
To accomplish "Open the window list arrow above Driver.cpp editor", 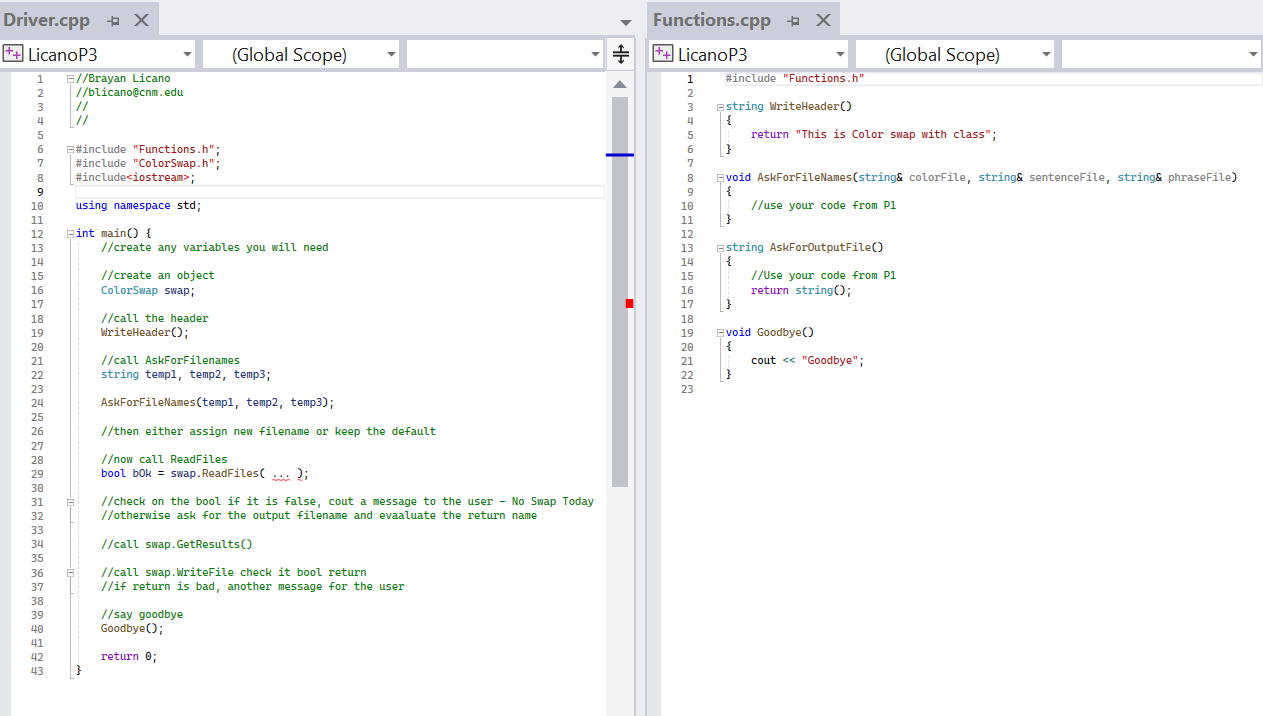I will [x=625, y=21].
